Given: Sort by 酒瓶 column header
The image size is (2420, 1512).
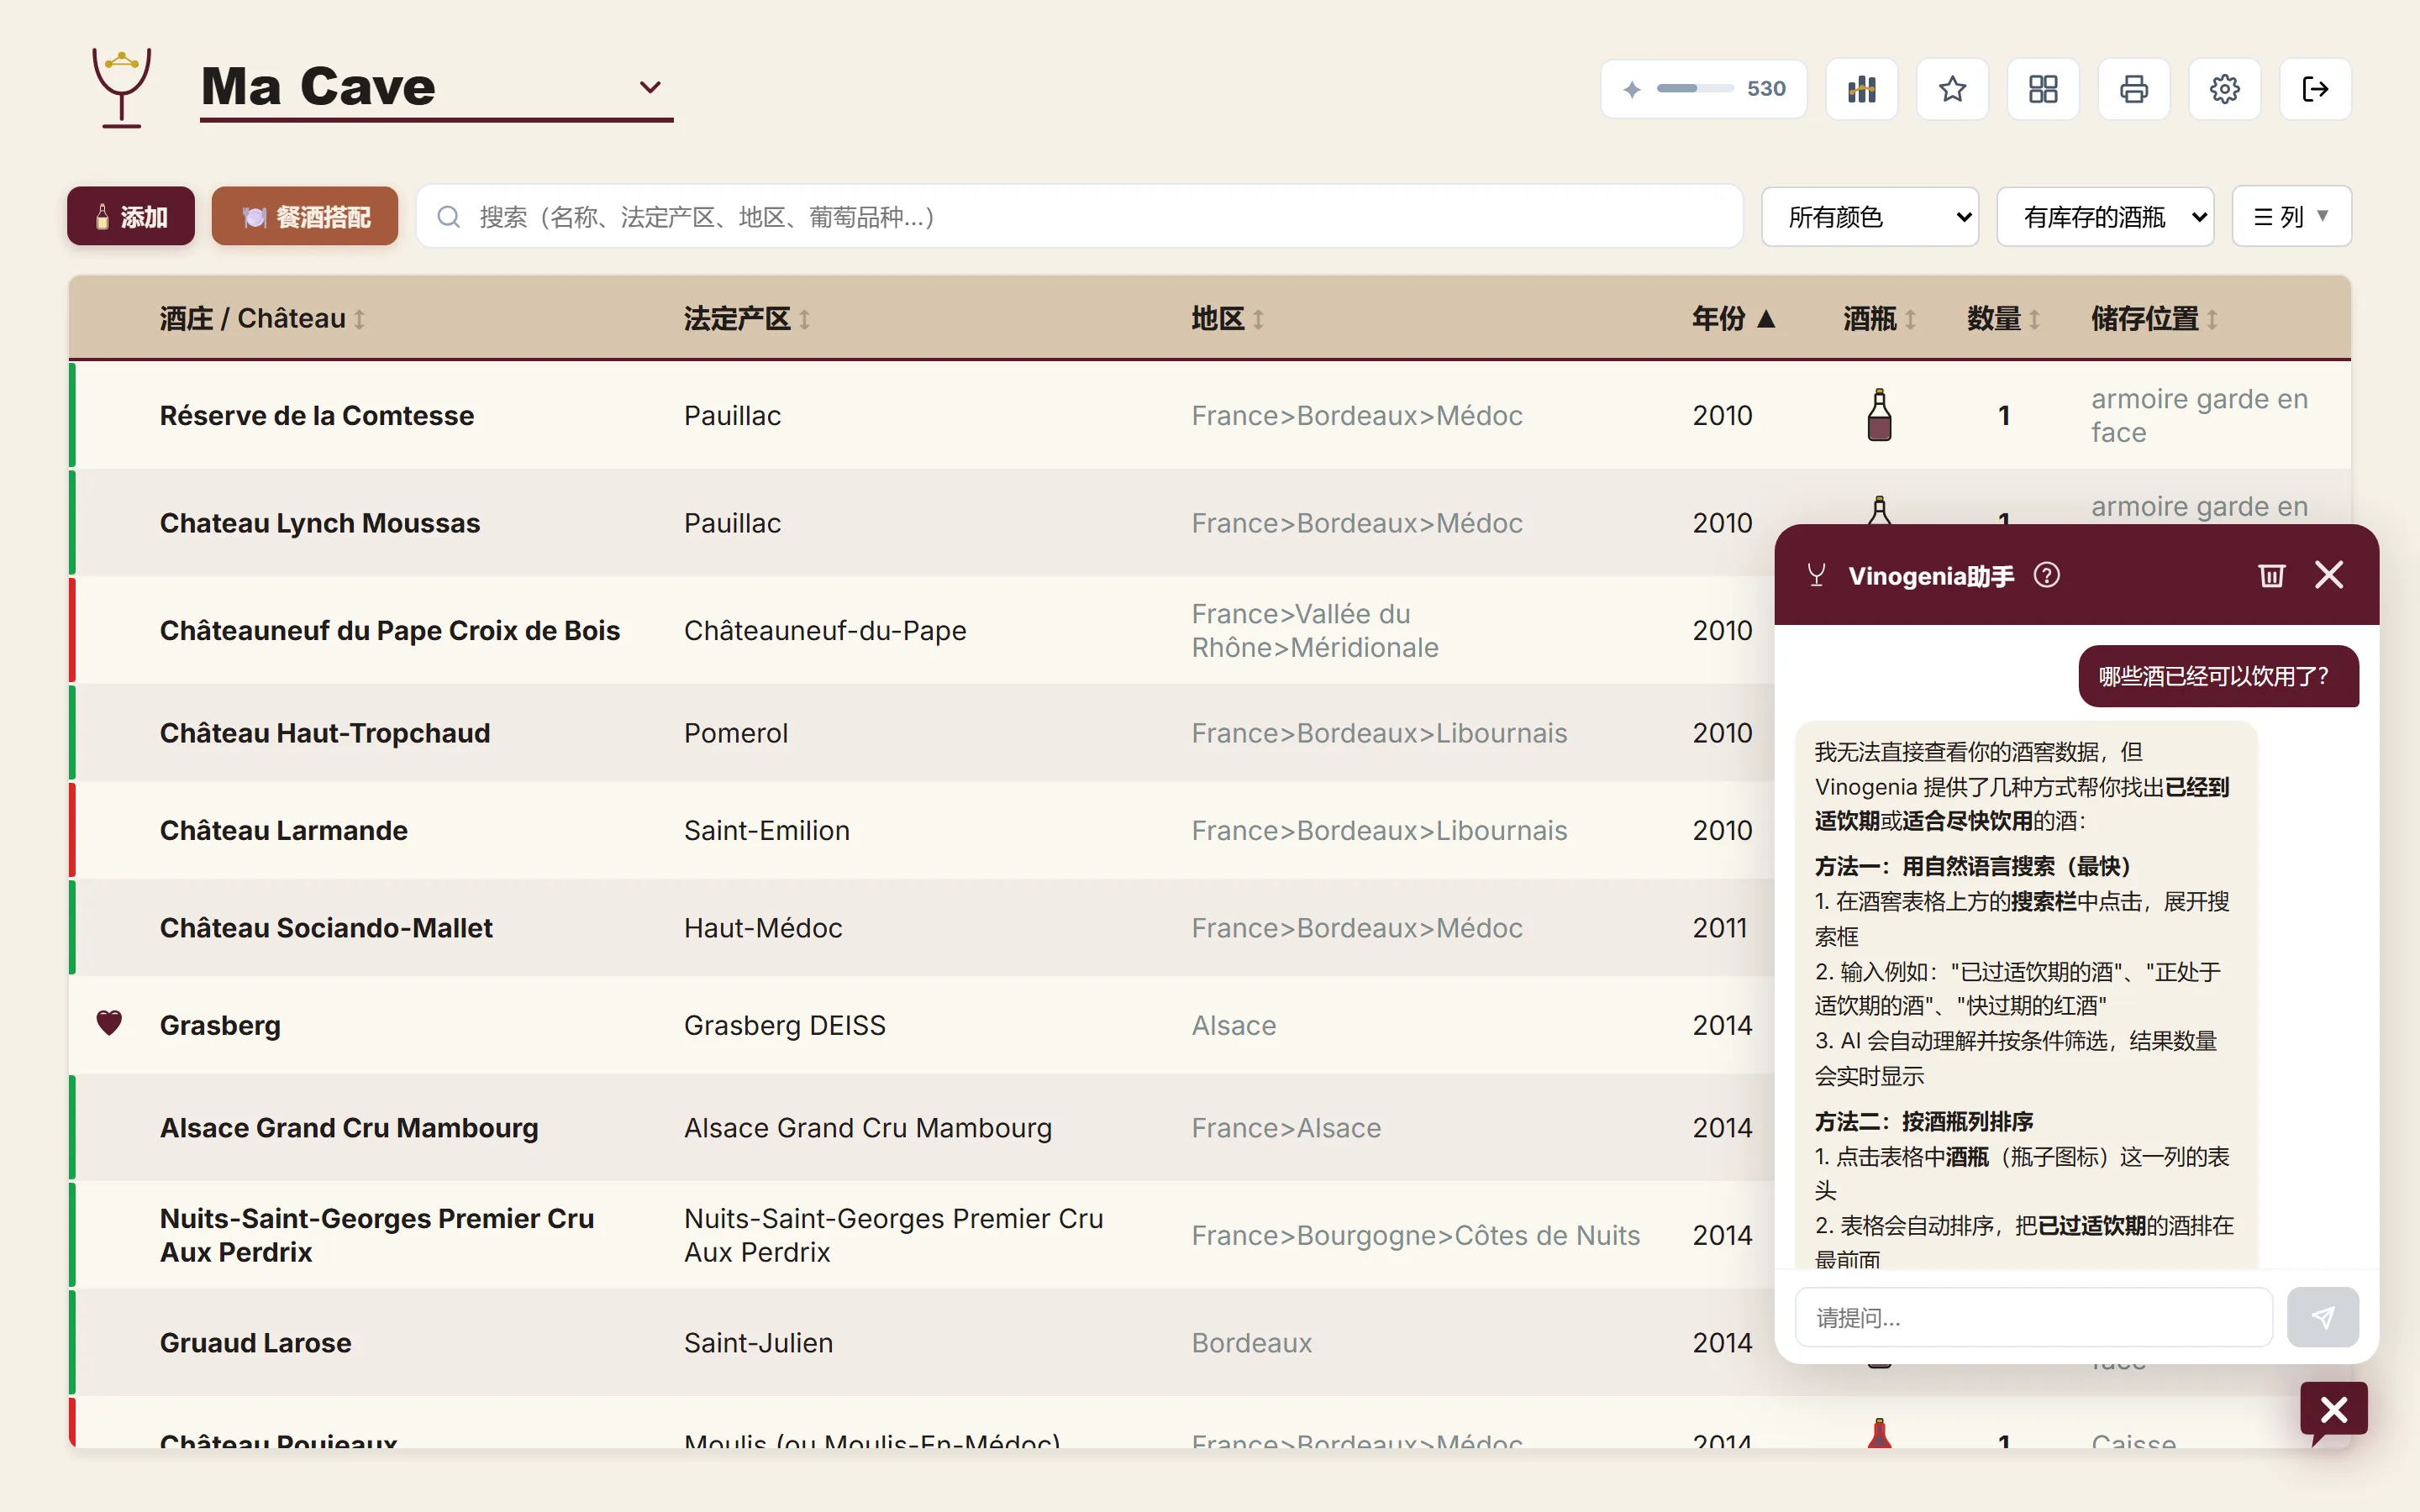Looking at the screenshot, I should tap(1879, 319).
